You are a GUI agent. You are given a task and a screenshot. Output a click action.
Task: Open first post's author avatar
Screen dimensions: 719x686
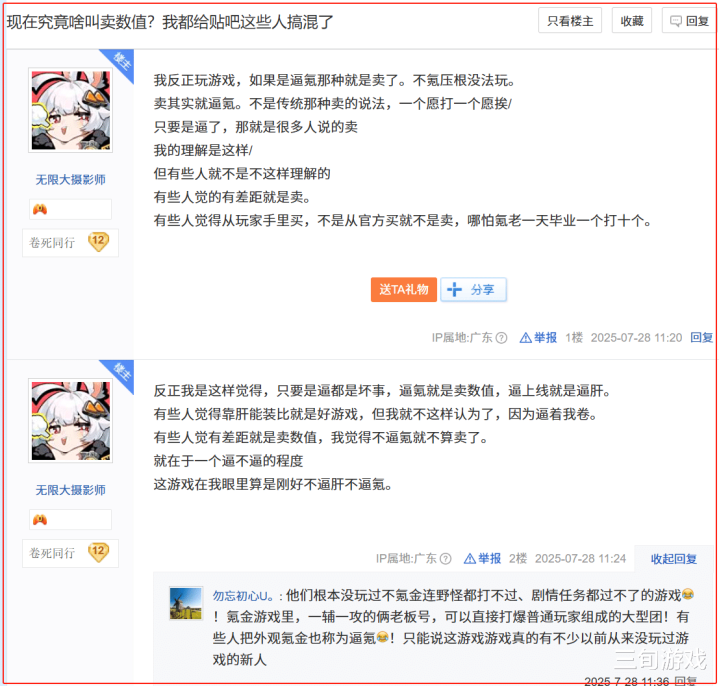coord(71,110)
